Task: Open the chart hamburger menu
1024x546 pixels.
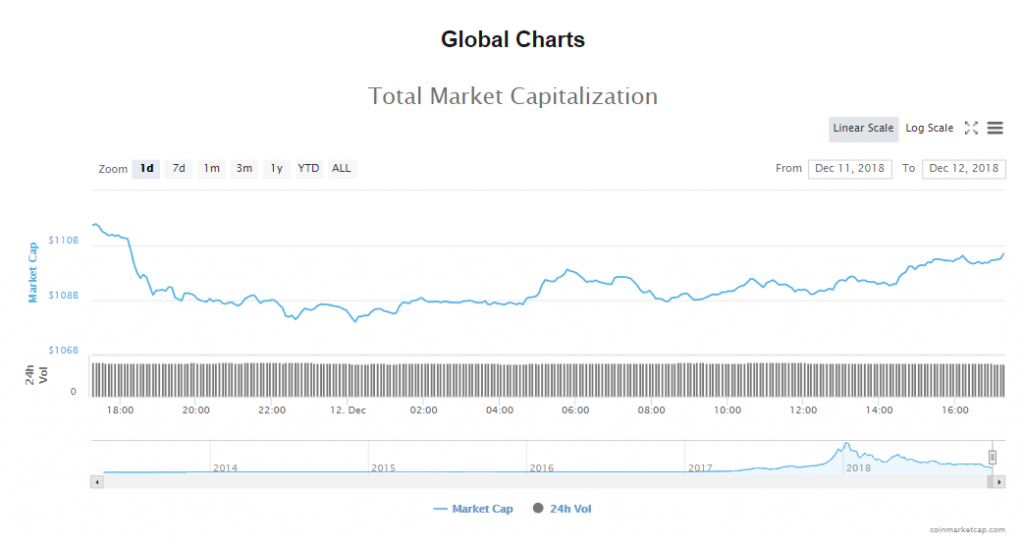Action: point(995,128)
